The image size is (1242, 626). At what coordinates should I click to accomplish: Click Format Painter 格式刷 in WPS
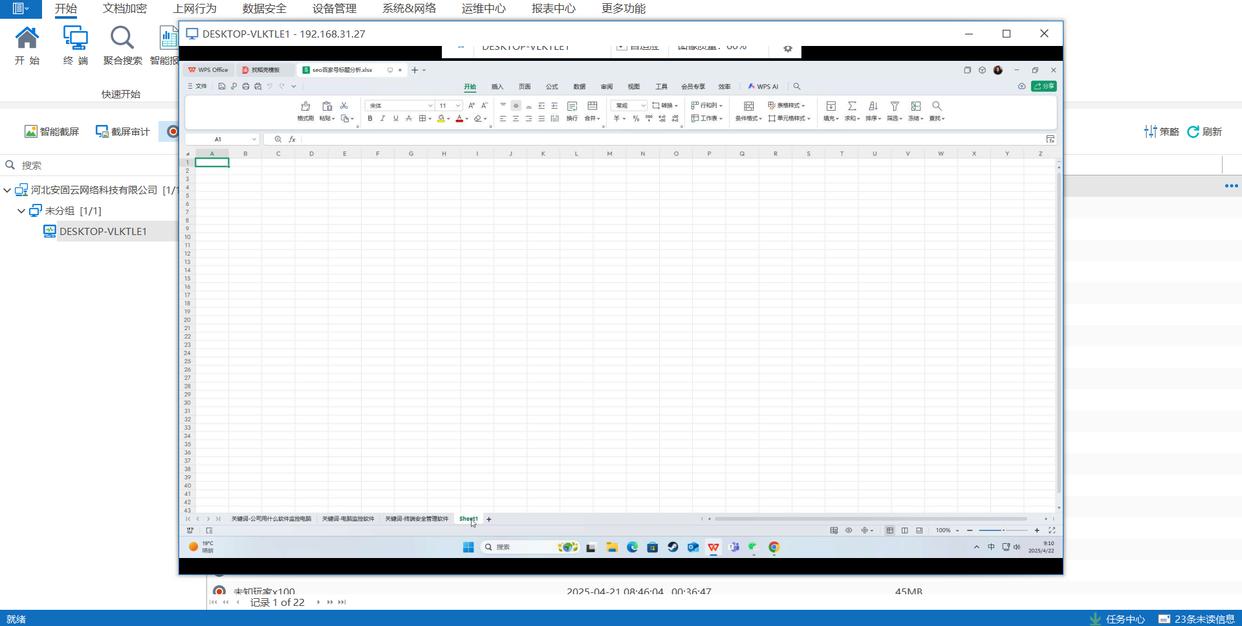click(305, 111)
